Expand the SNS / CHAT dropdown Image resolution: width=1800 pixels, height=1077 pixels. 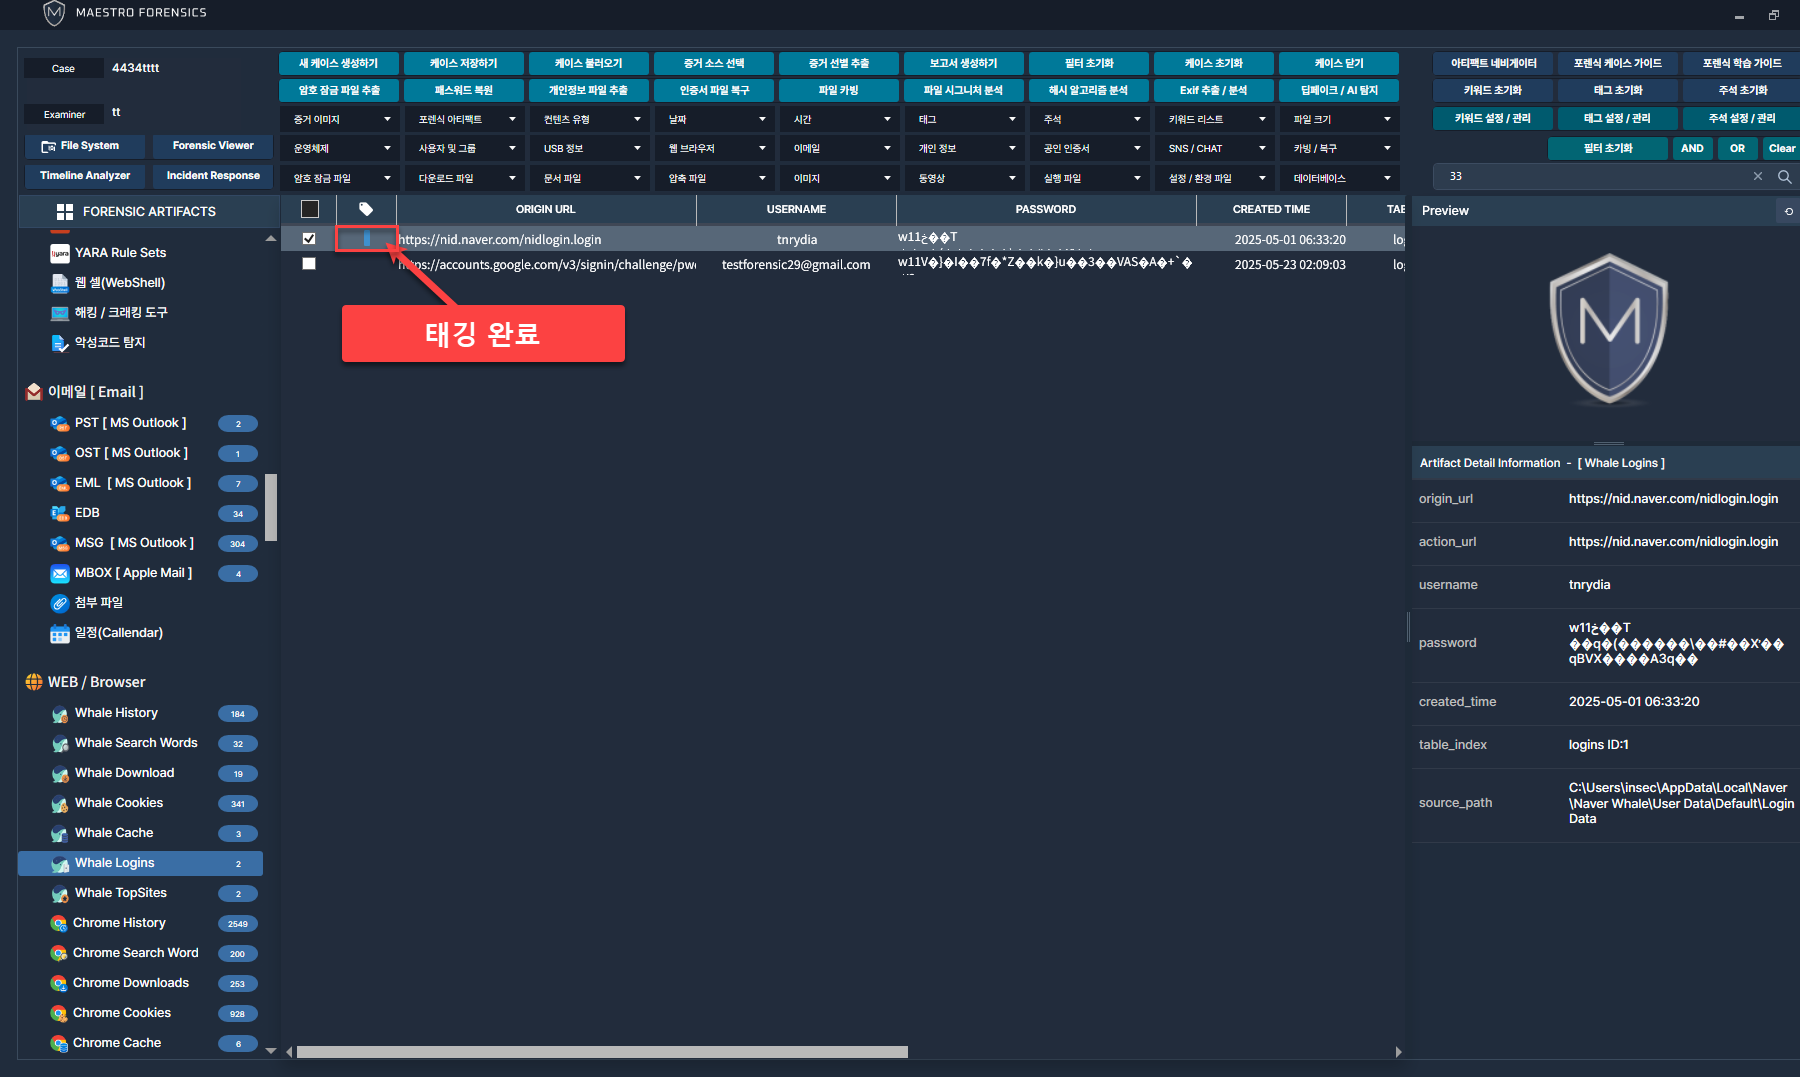[x=1215, y=149]
